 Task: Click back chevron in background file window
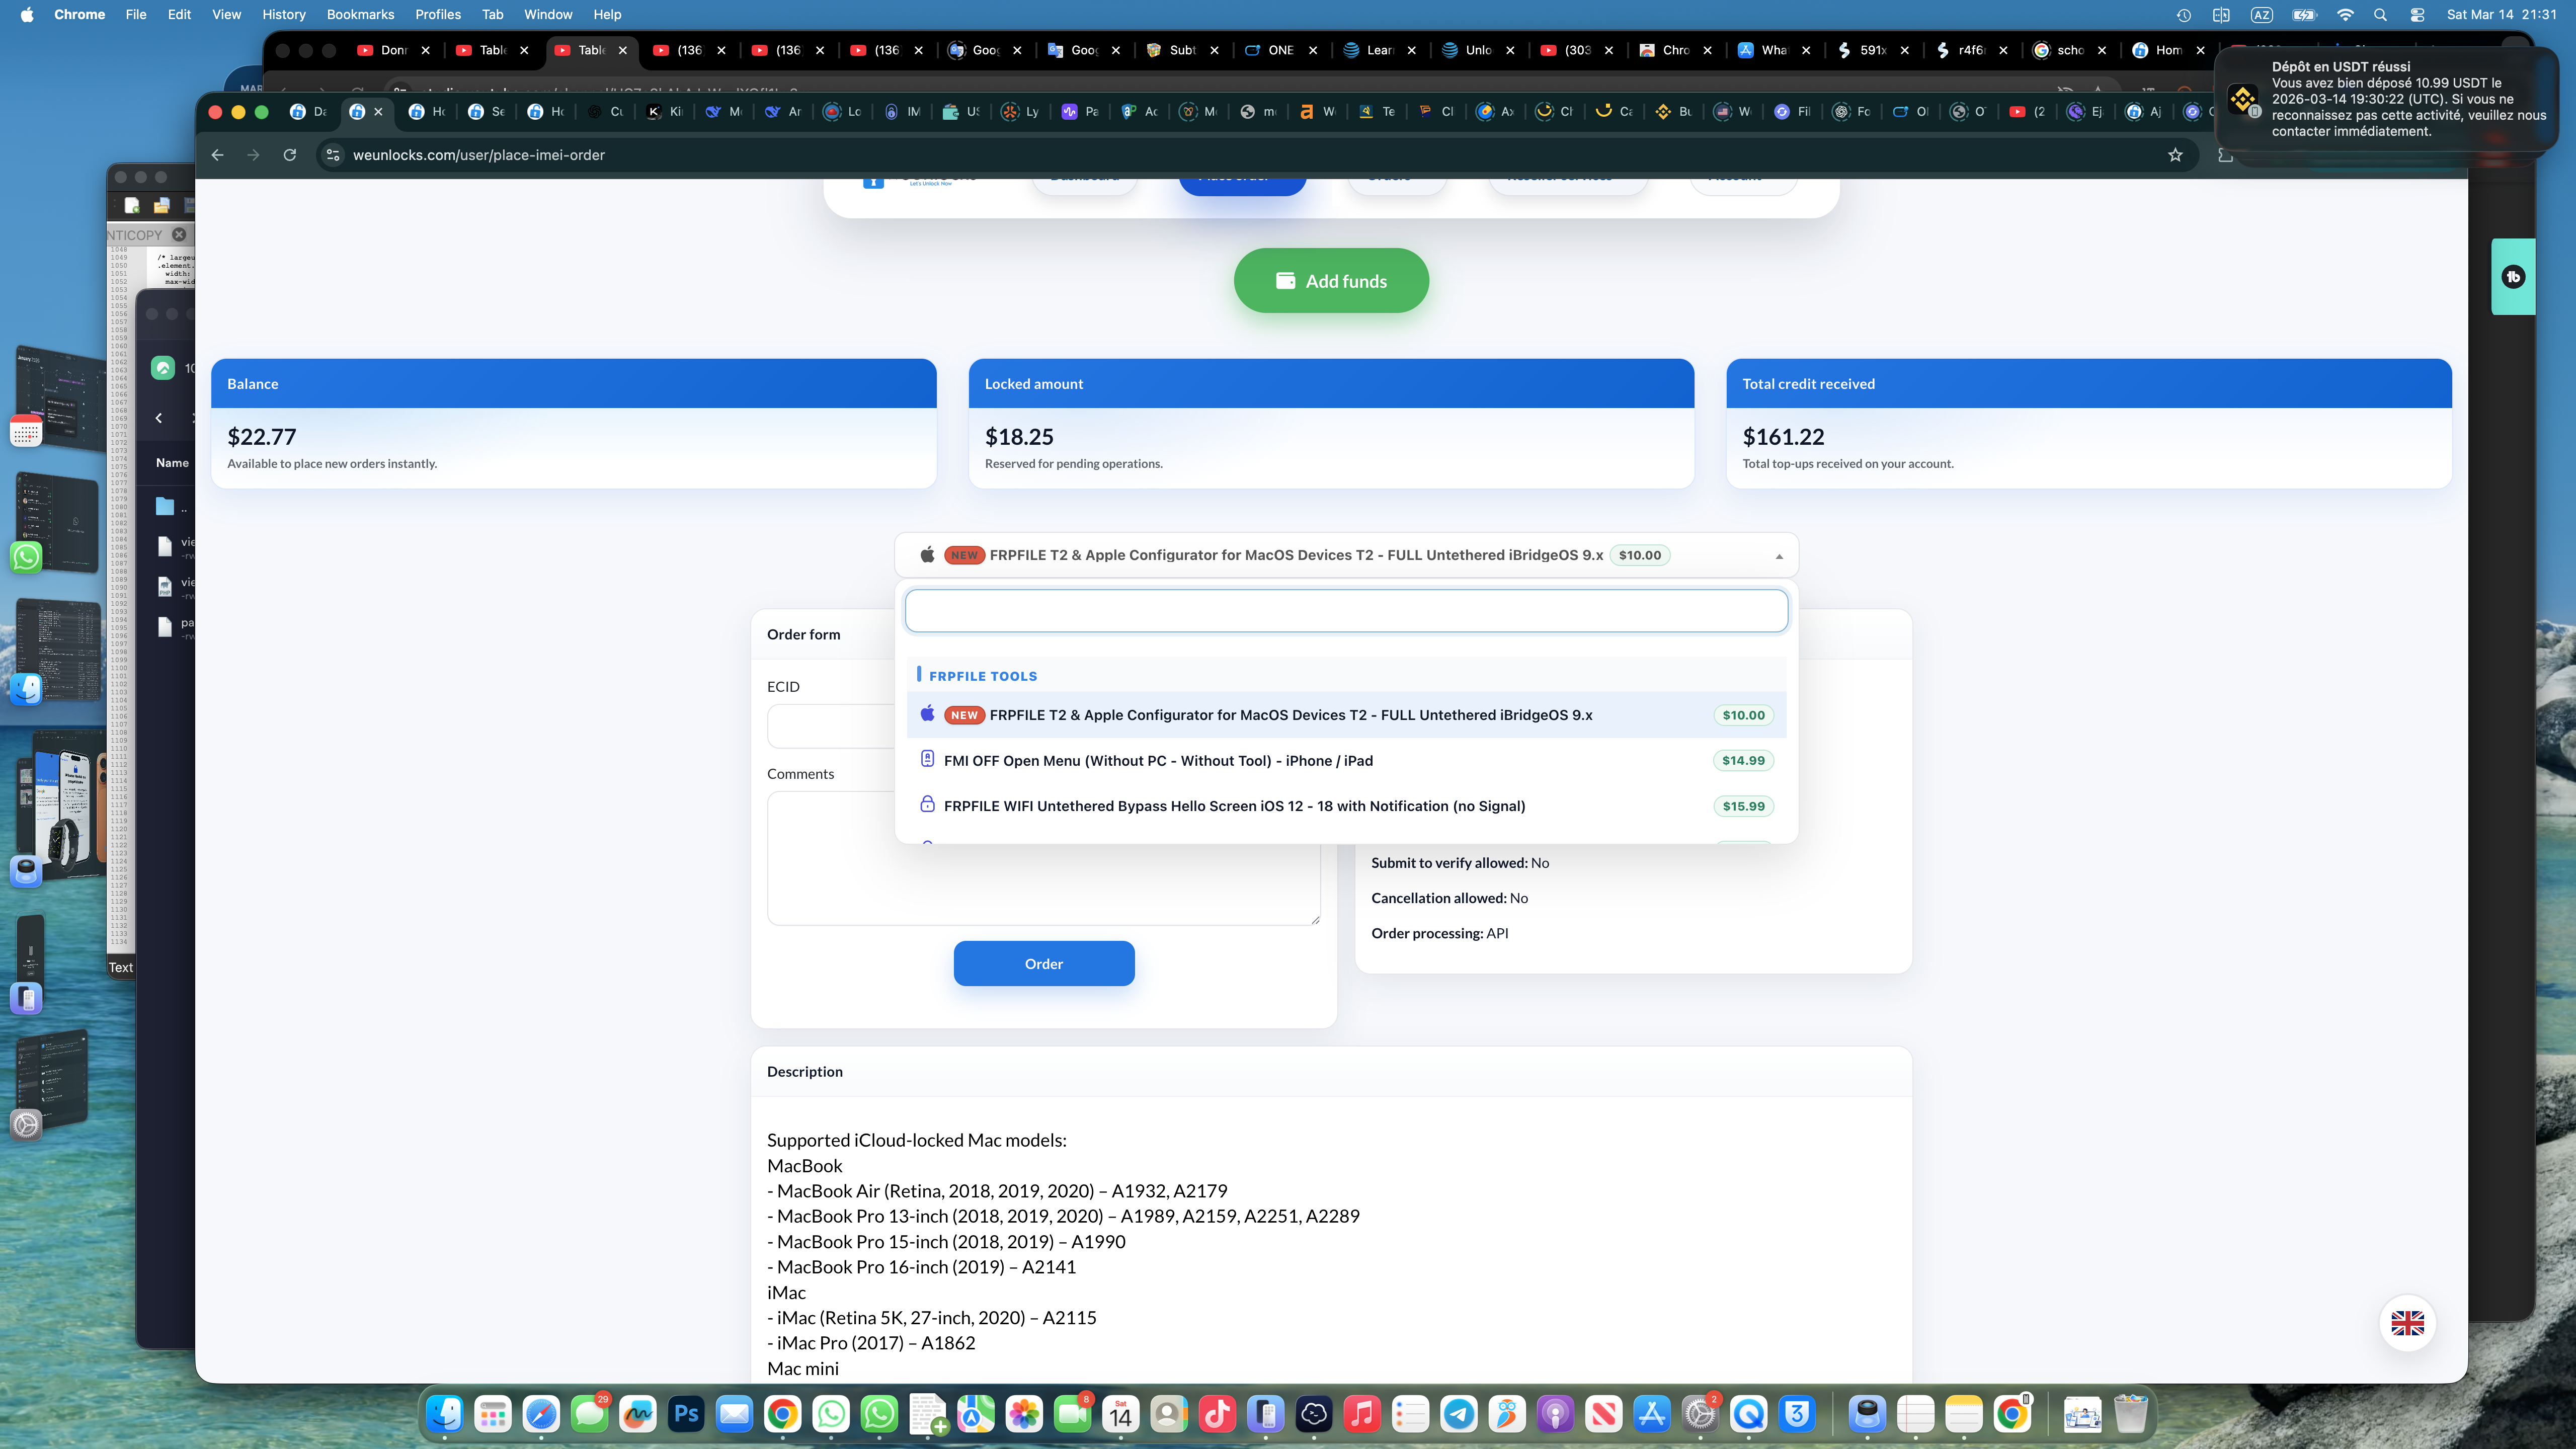[x=159, y=418]
